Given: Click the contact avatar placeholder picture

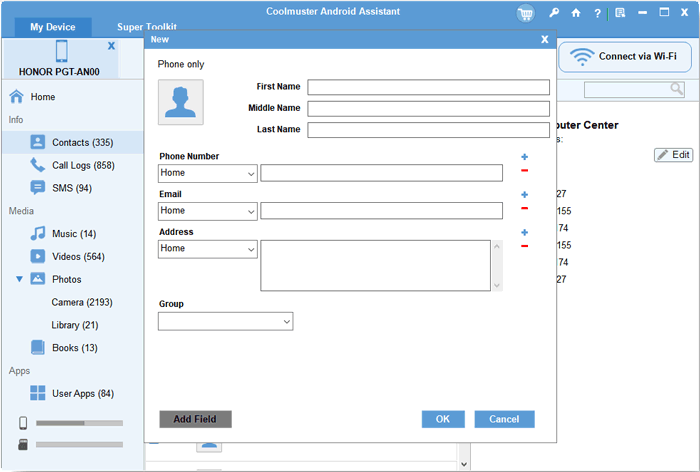Looking at the screenshot, I should click(x=181, y=102).
